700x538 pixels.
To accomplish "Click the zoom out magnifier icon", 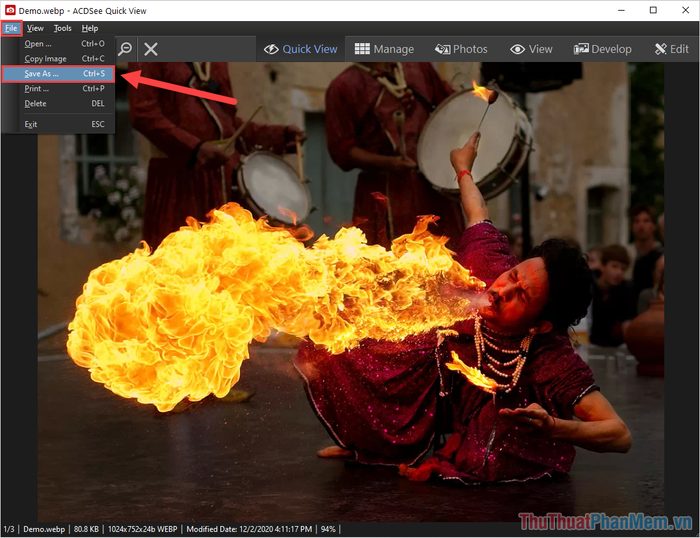I will pyautogui.click(x=125, y=49).
